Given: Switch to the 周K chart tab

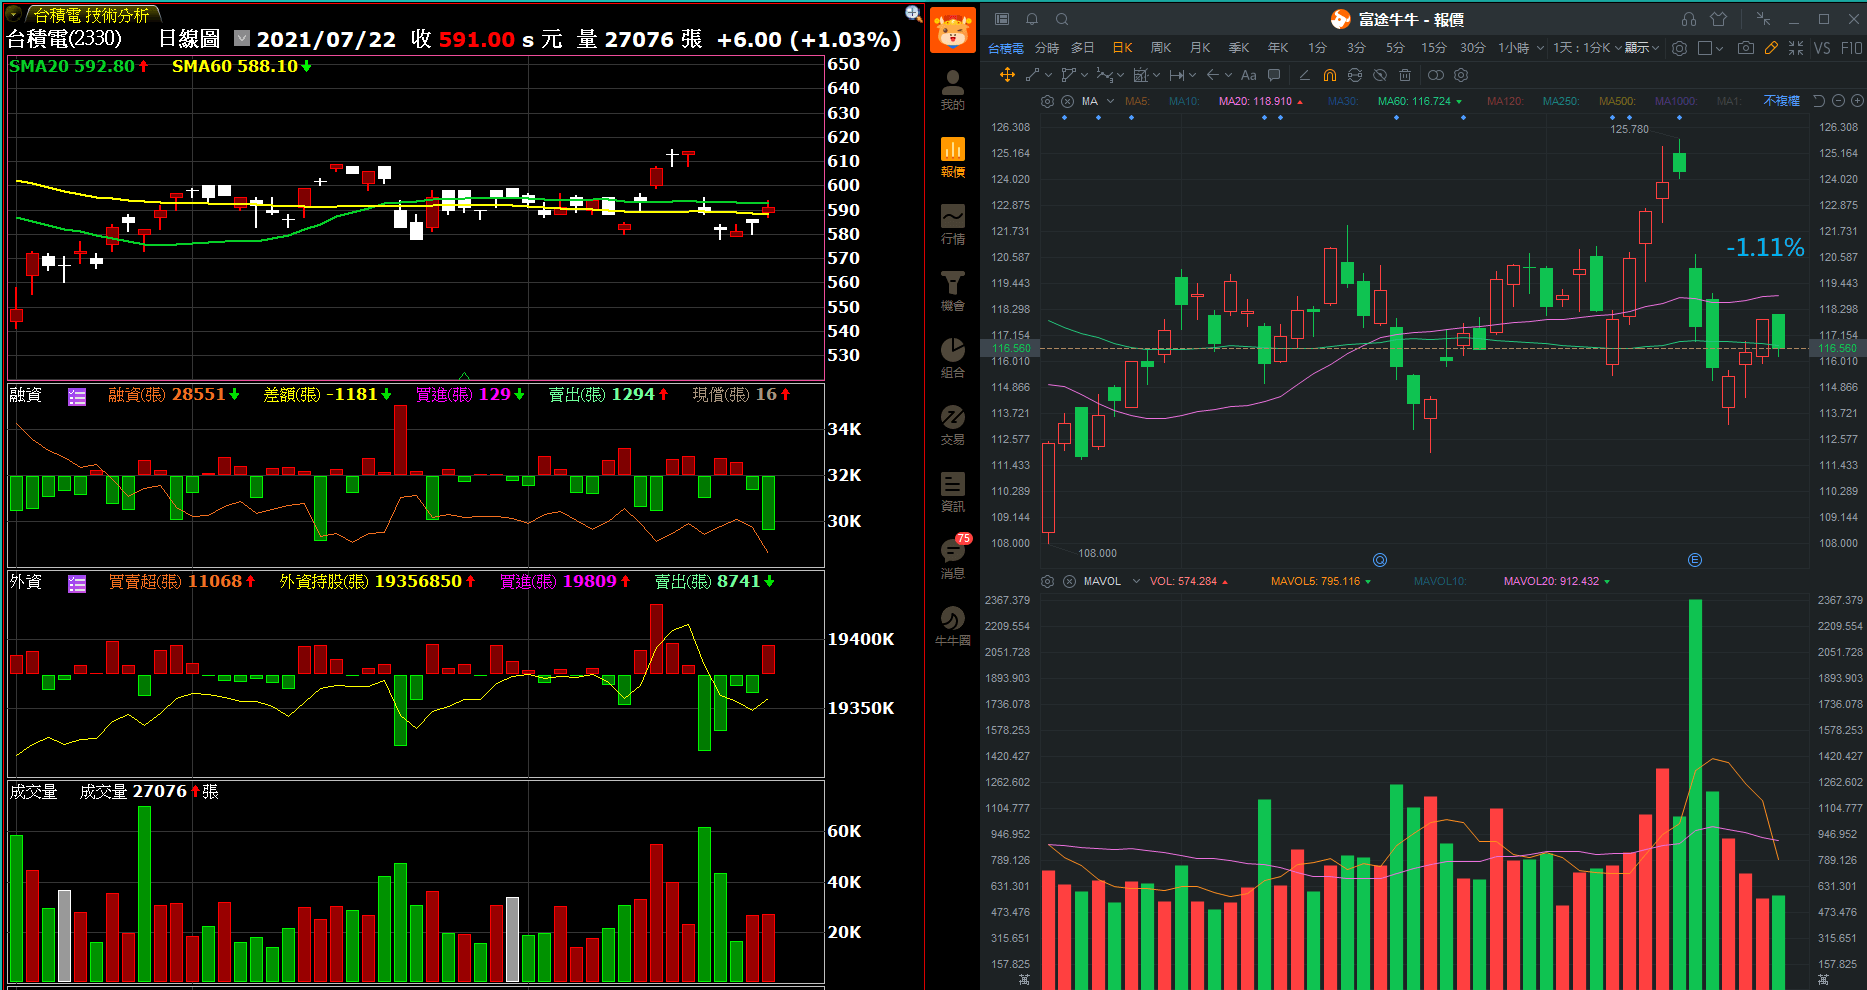Looking at the screenshot, I should pyautogui.click(x=1161, y=47).
